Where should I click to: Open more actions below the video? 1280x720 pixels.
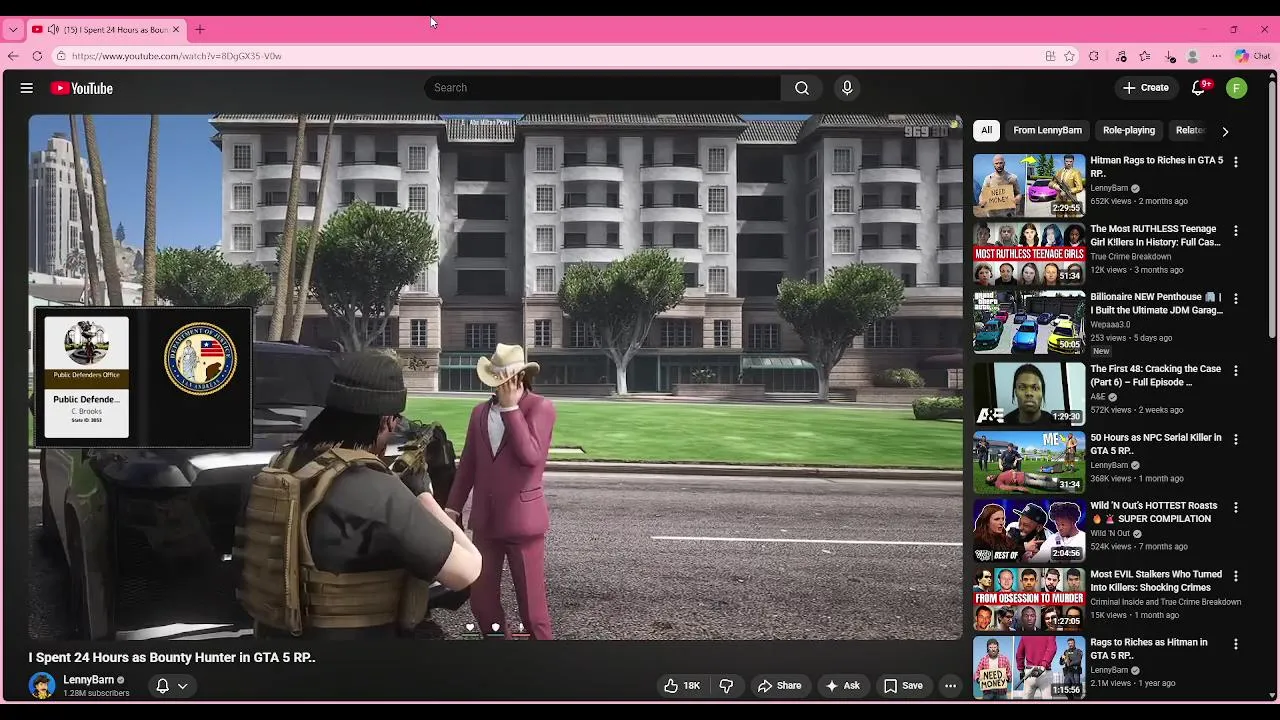pos(950,686)
